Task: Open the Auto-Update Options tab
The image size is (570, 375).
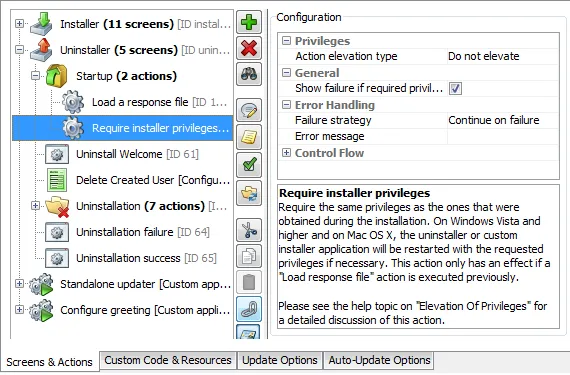Action: point(379,360)
